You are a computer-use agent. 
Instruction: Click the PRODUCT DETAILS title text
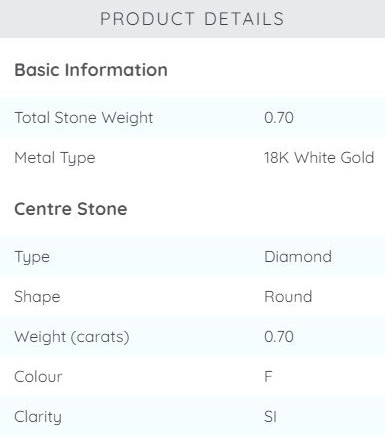point(192,19)
